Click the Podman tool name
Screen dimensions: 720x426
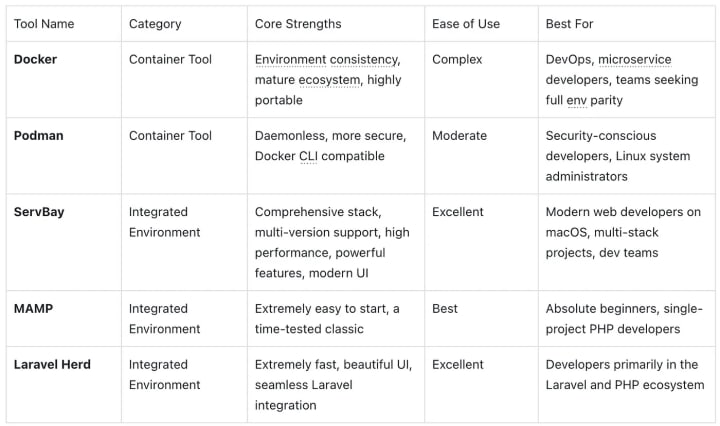[39, 135]
